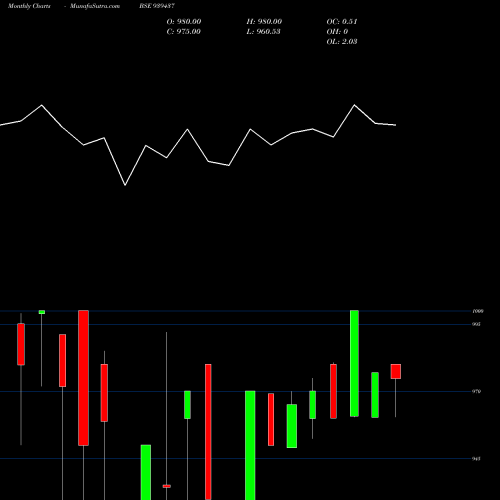Click the 'OL: 2.03' reading
This screenshot has height=500, width=500.
pyautogui.click(x=342, y=42)
